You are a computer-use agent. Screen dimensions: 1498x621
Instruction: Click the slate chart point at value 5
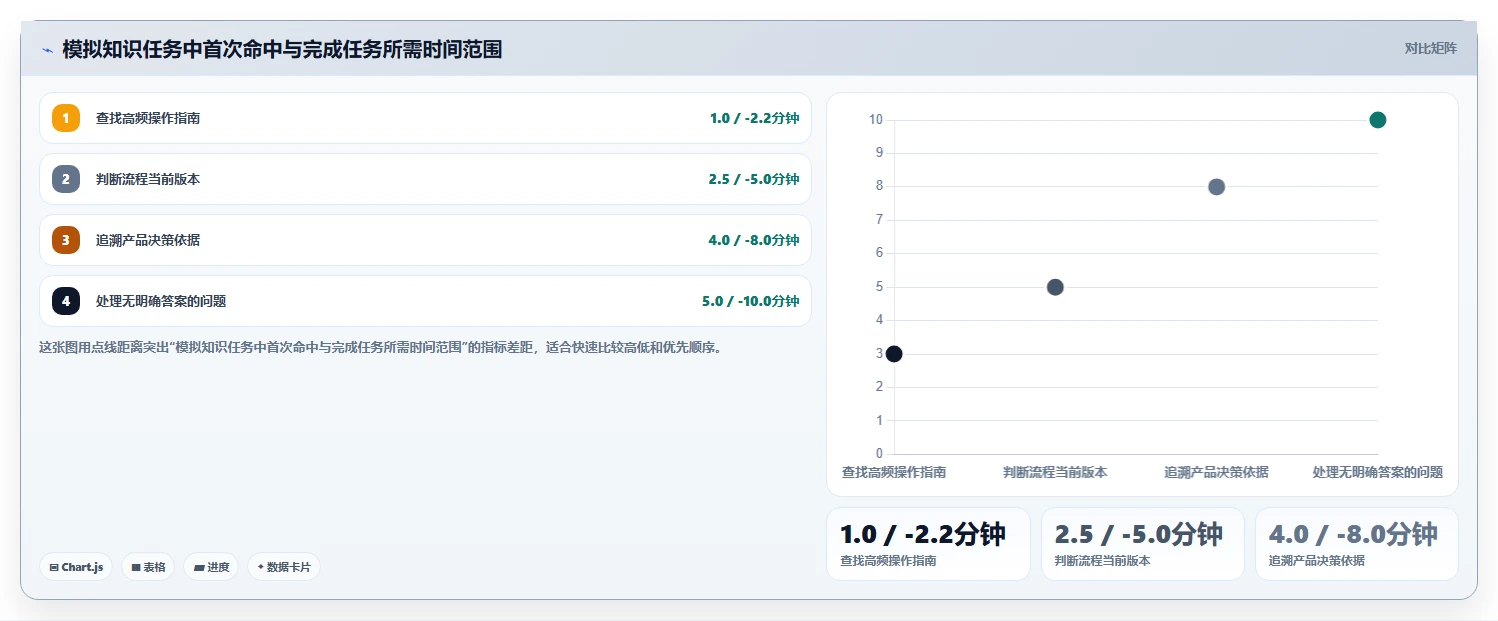click(x=1055, y=287)
